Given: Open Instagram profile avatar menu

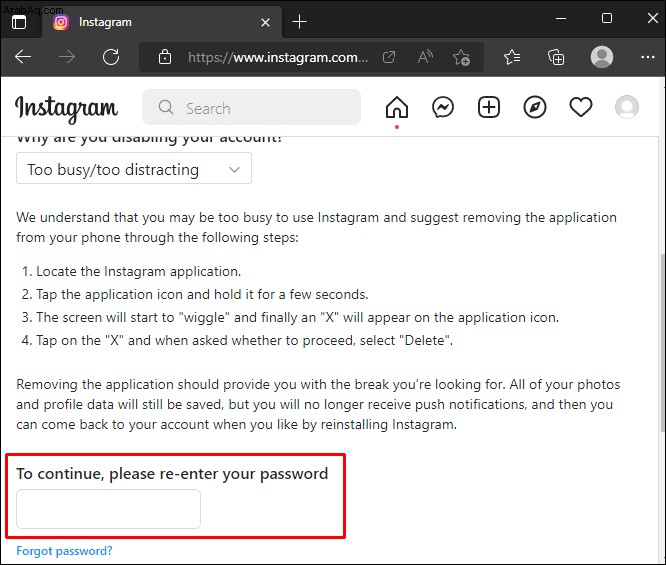Looking at the screenshot, I should 626,107.
